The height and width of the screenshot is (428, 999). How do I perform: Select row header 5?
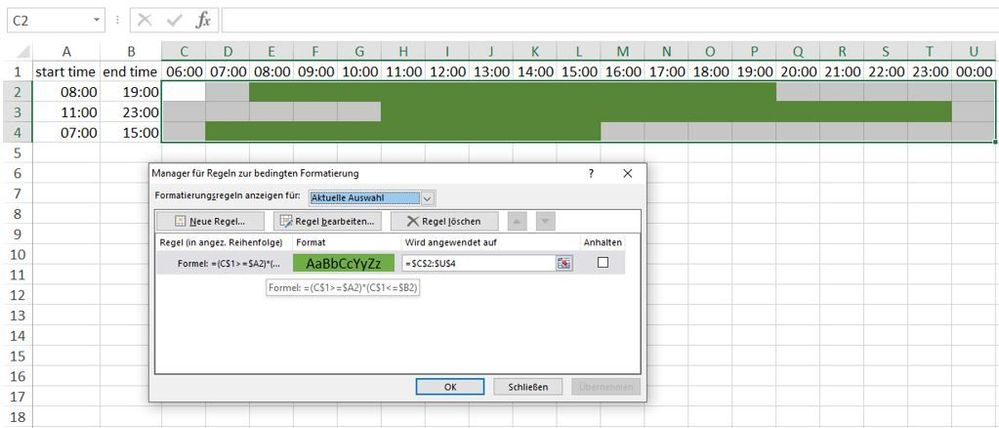pos(17,153)
